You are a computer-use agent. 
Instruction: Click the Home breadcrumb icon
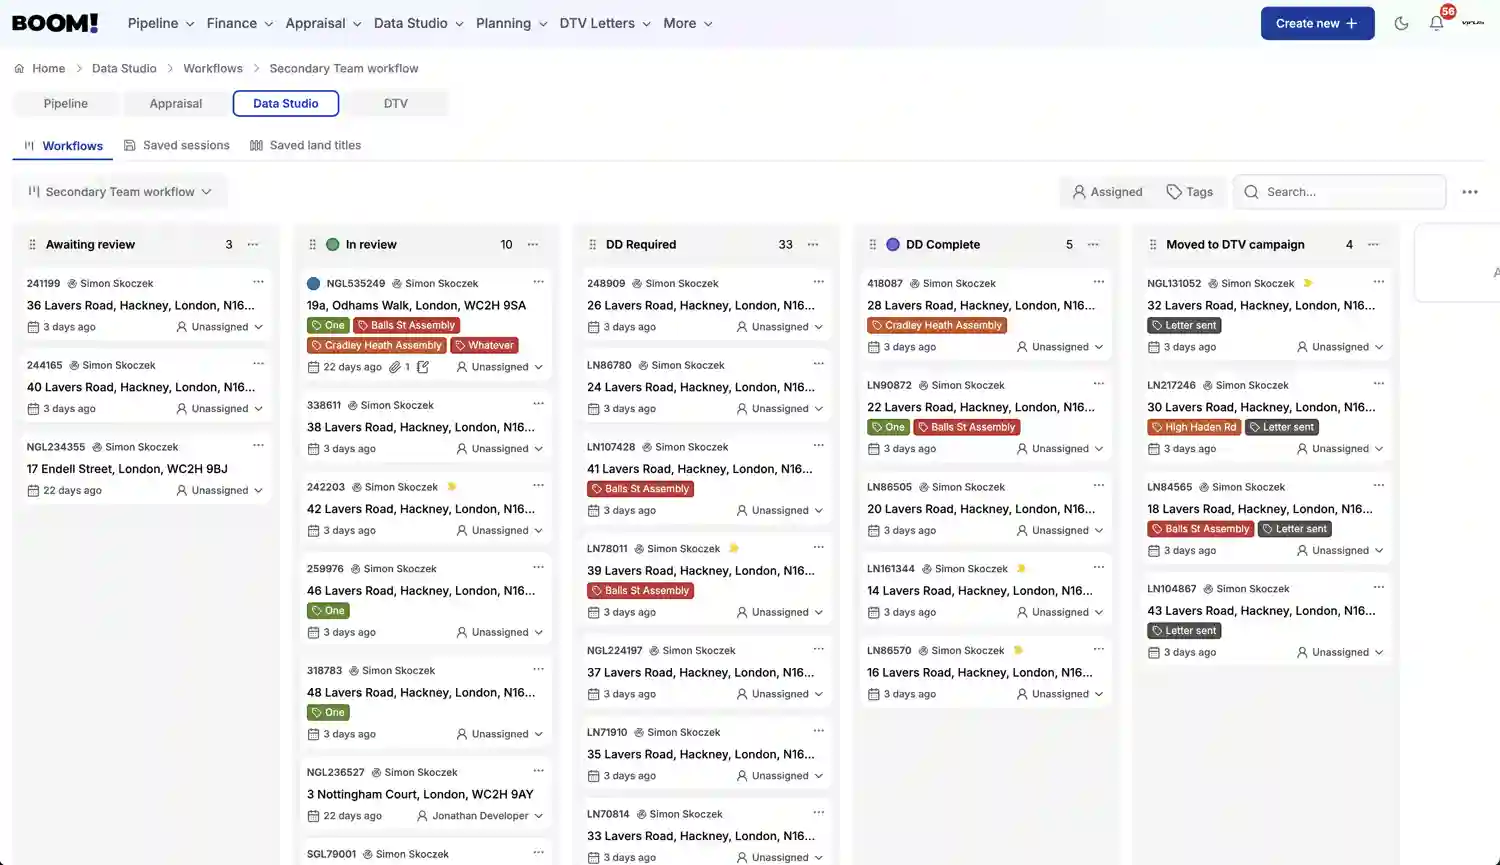[x=19, y=68]
